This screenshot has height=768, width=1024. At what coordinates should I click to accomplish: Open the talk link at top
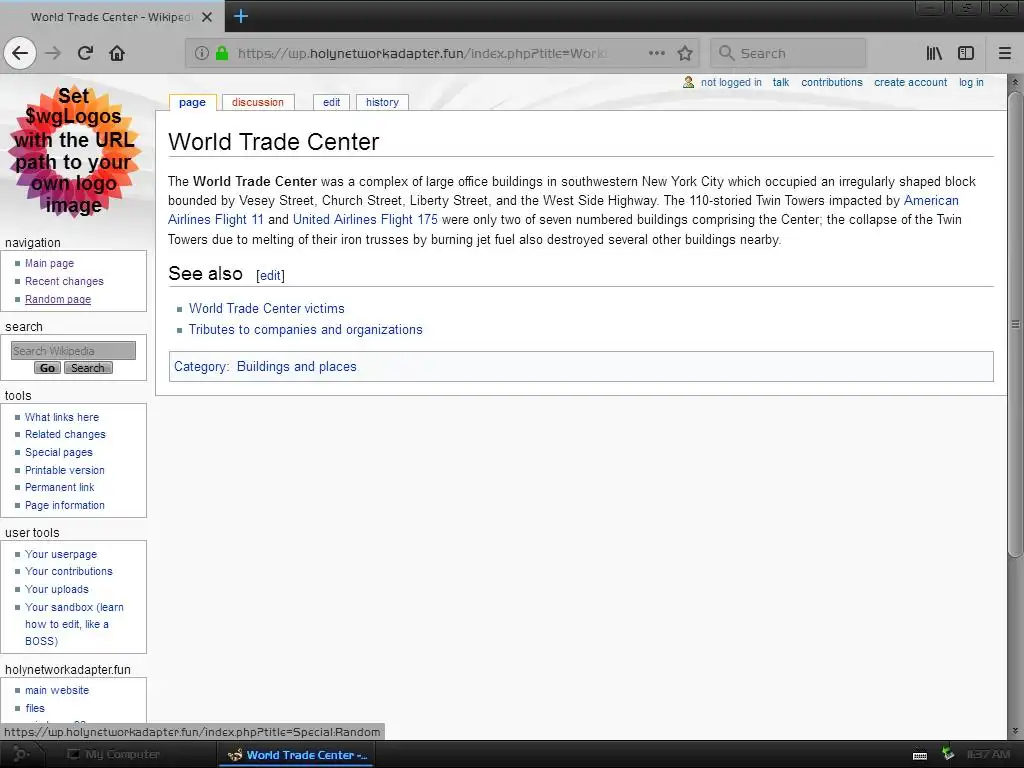click(780, 82)
